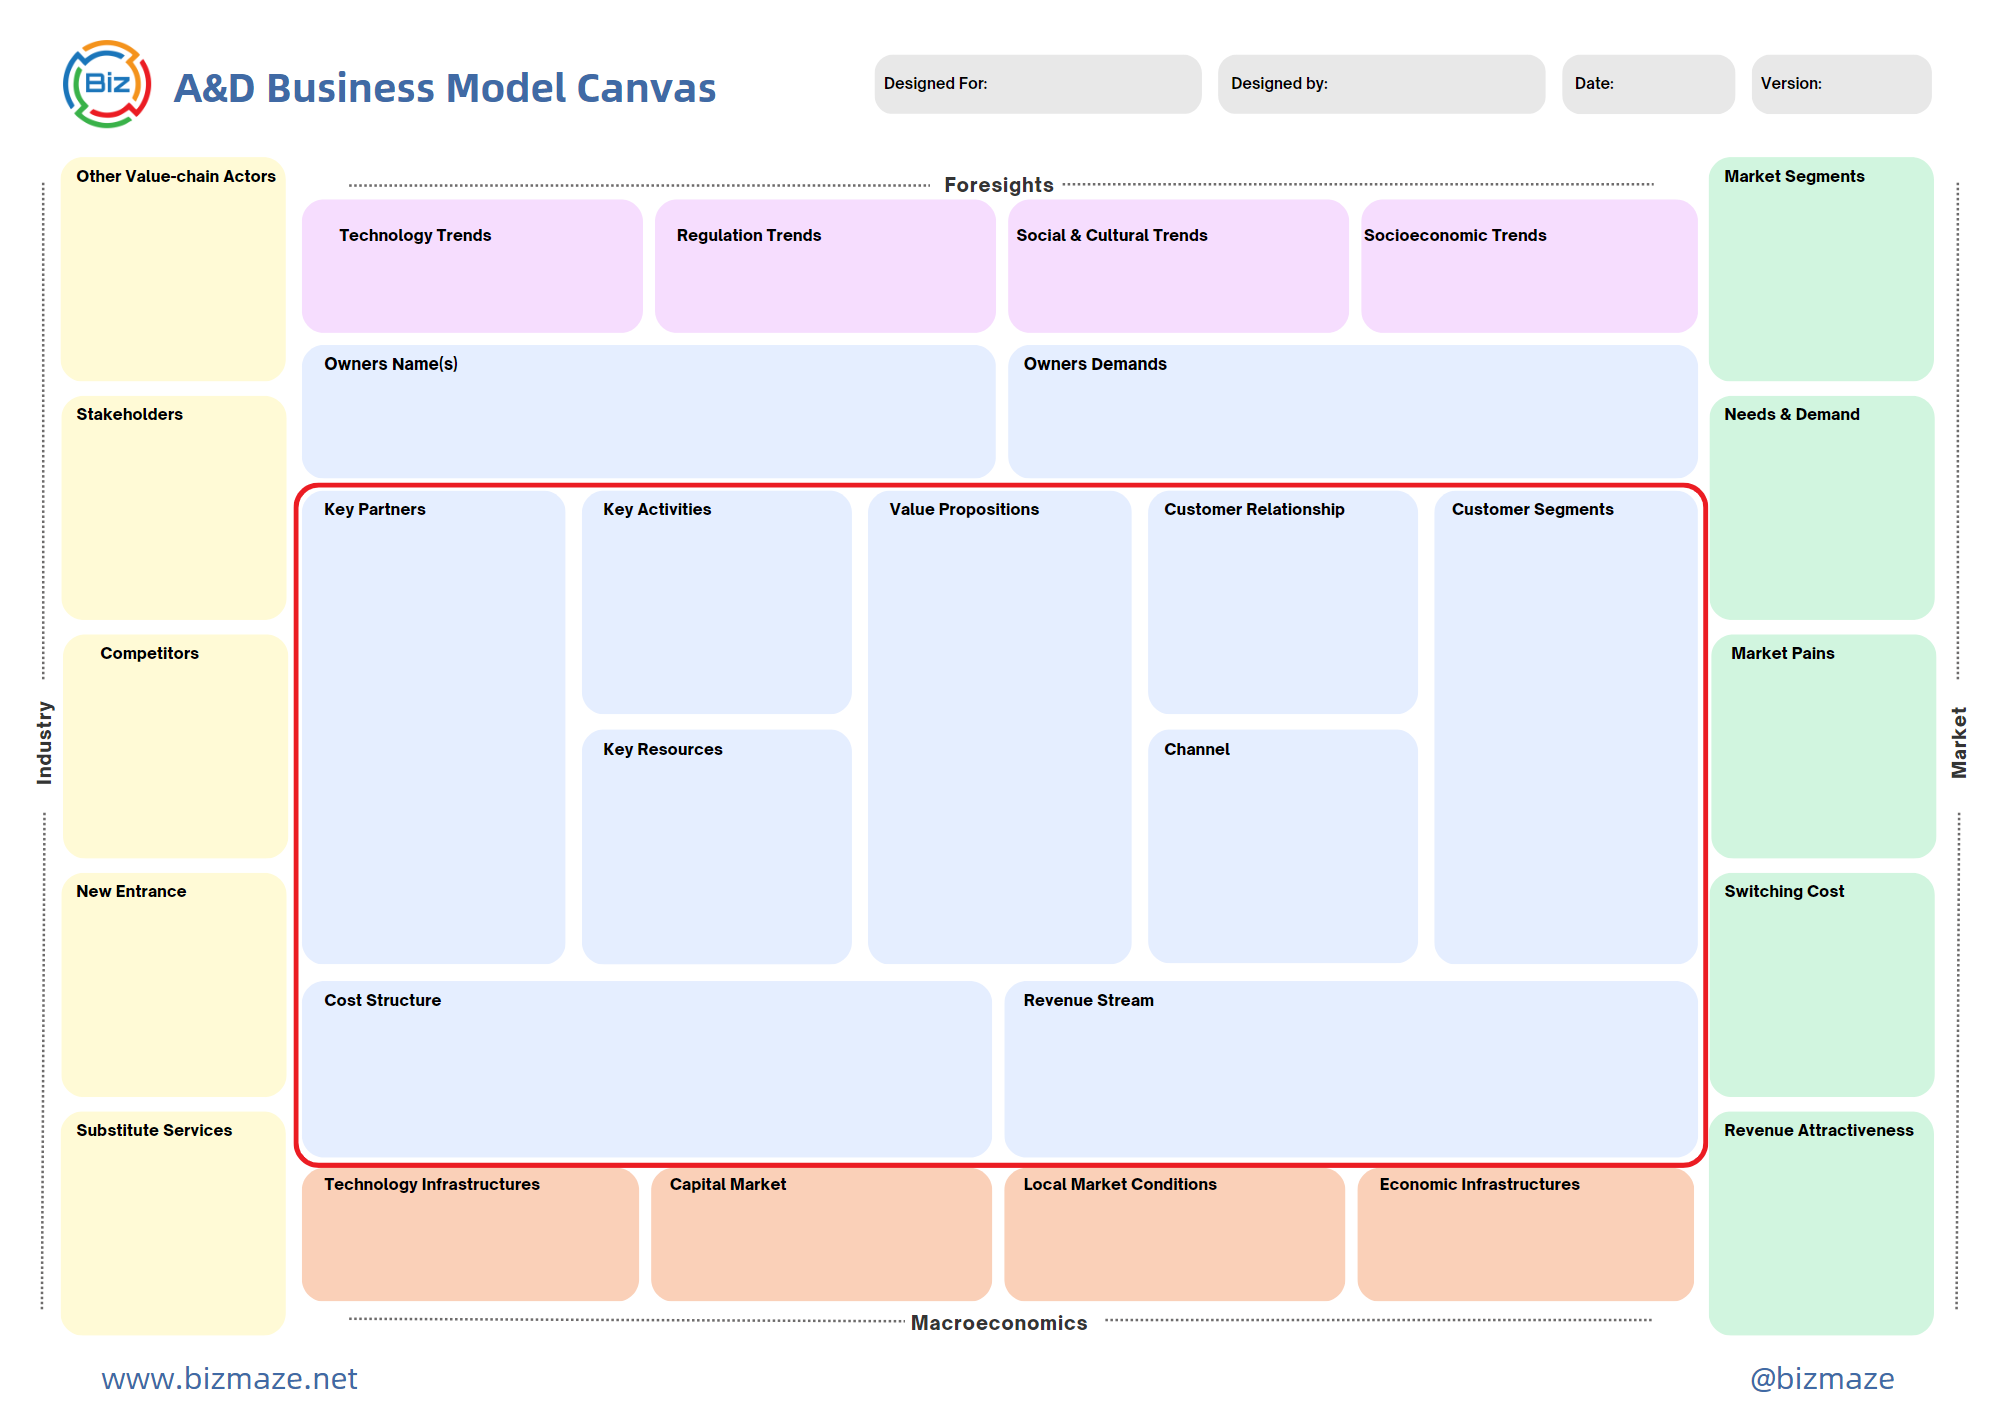Click the Biz logo icon
This screenshot has width=1999, height=1414.
coord(105,86)
